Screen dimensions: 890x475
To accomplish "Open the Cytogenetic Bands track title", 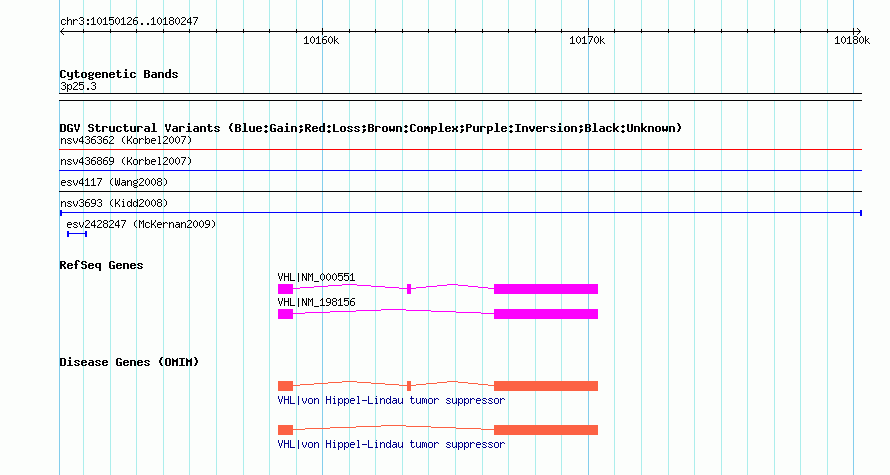I will click(119, 74).
